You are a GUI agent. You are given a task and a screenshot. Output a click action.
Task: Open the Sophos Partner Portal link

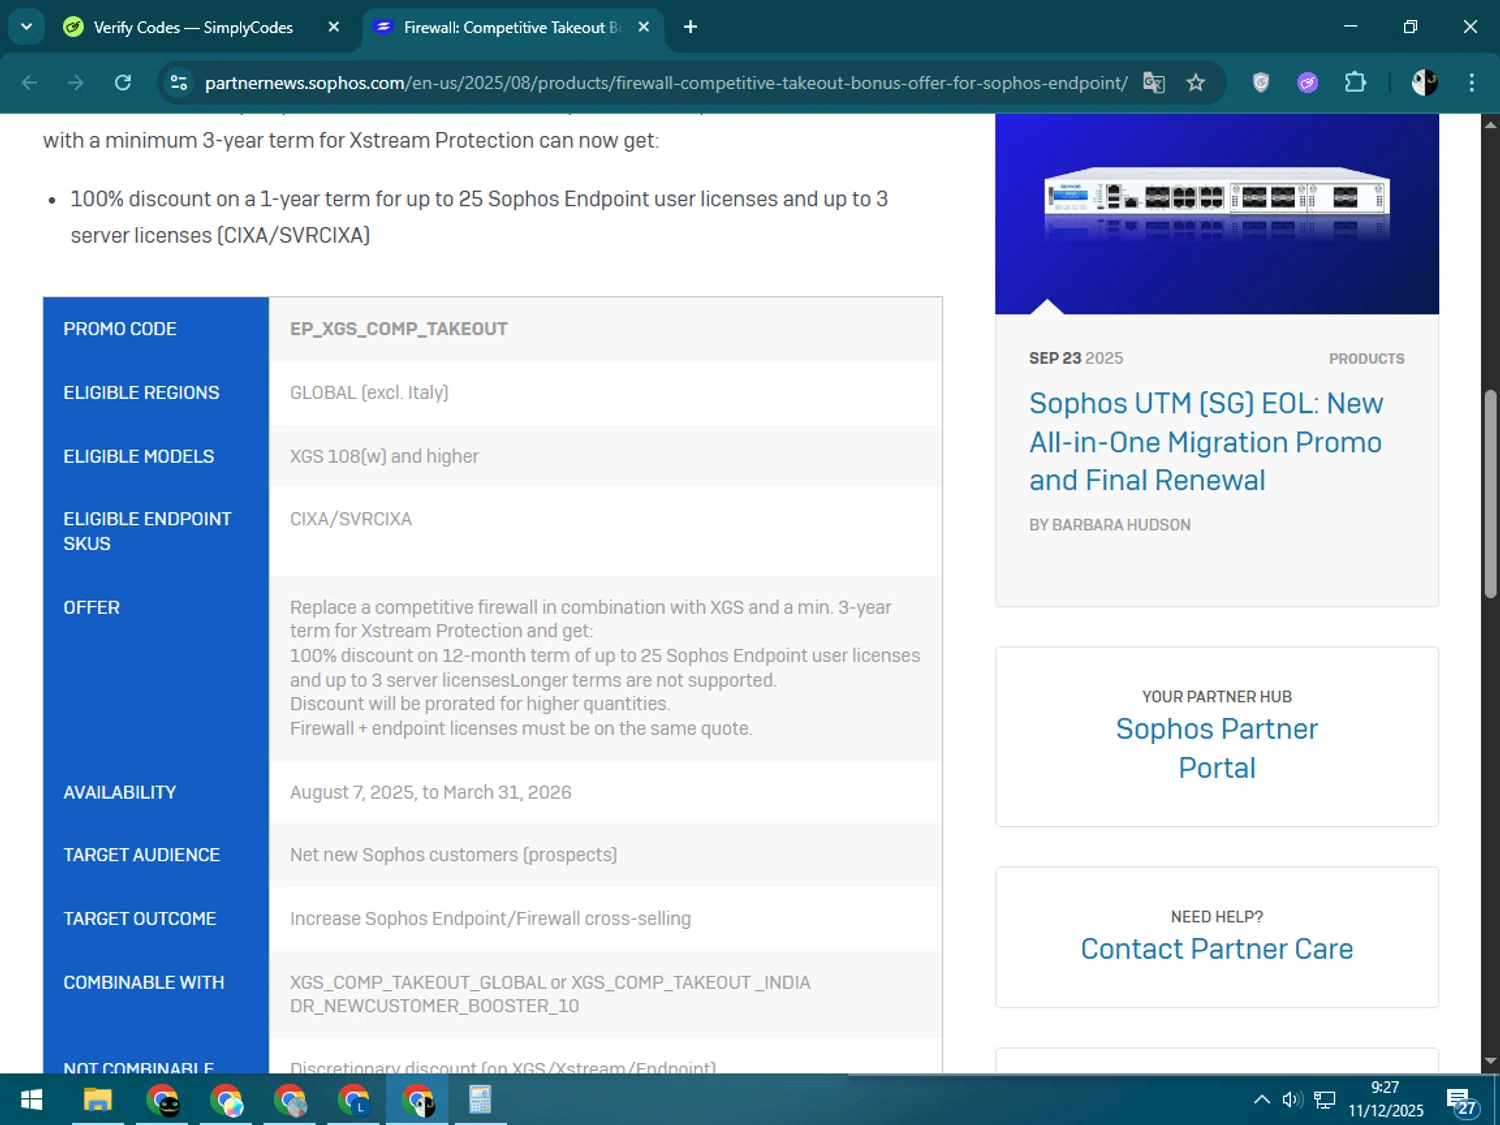(x=1217, y=748)
